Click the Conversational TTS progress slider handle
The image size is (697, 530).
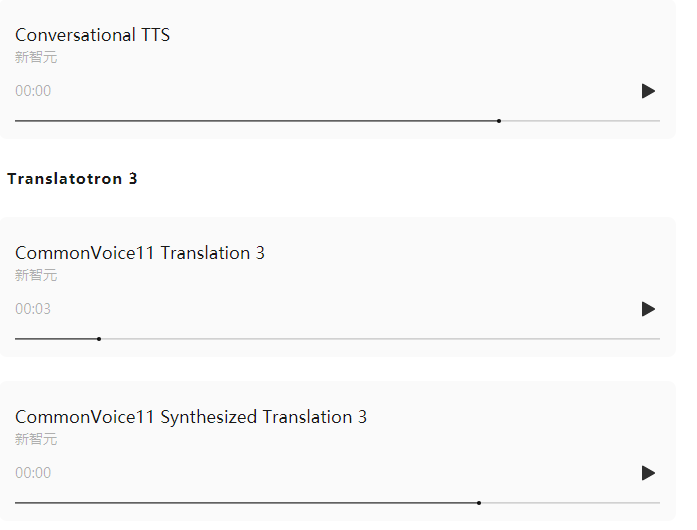tap(499, 121)
